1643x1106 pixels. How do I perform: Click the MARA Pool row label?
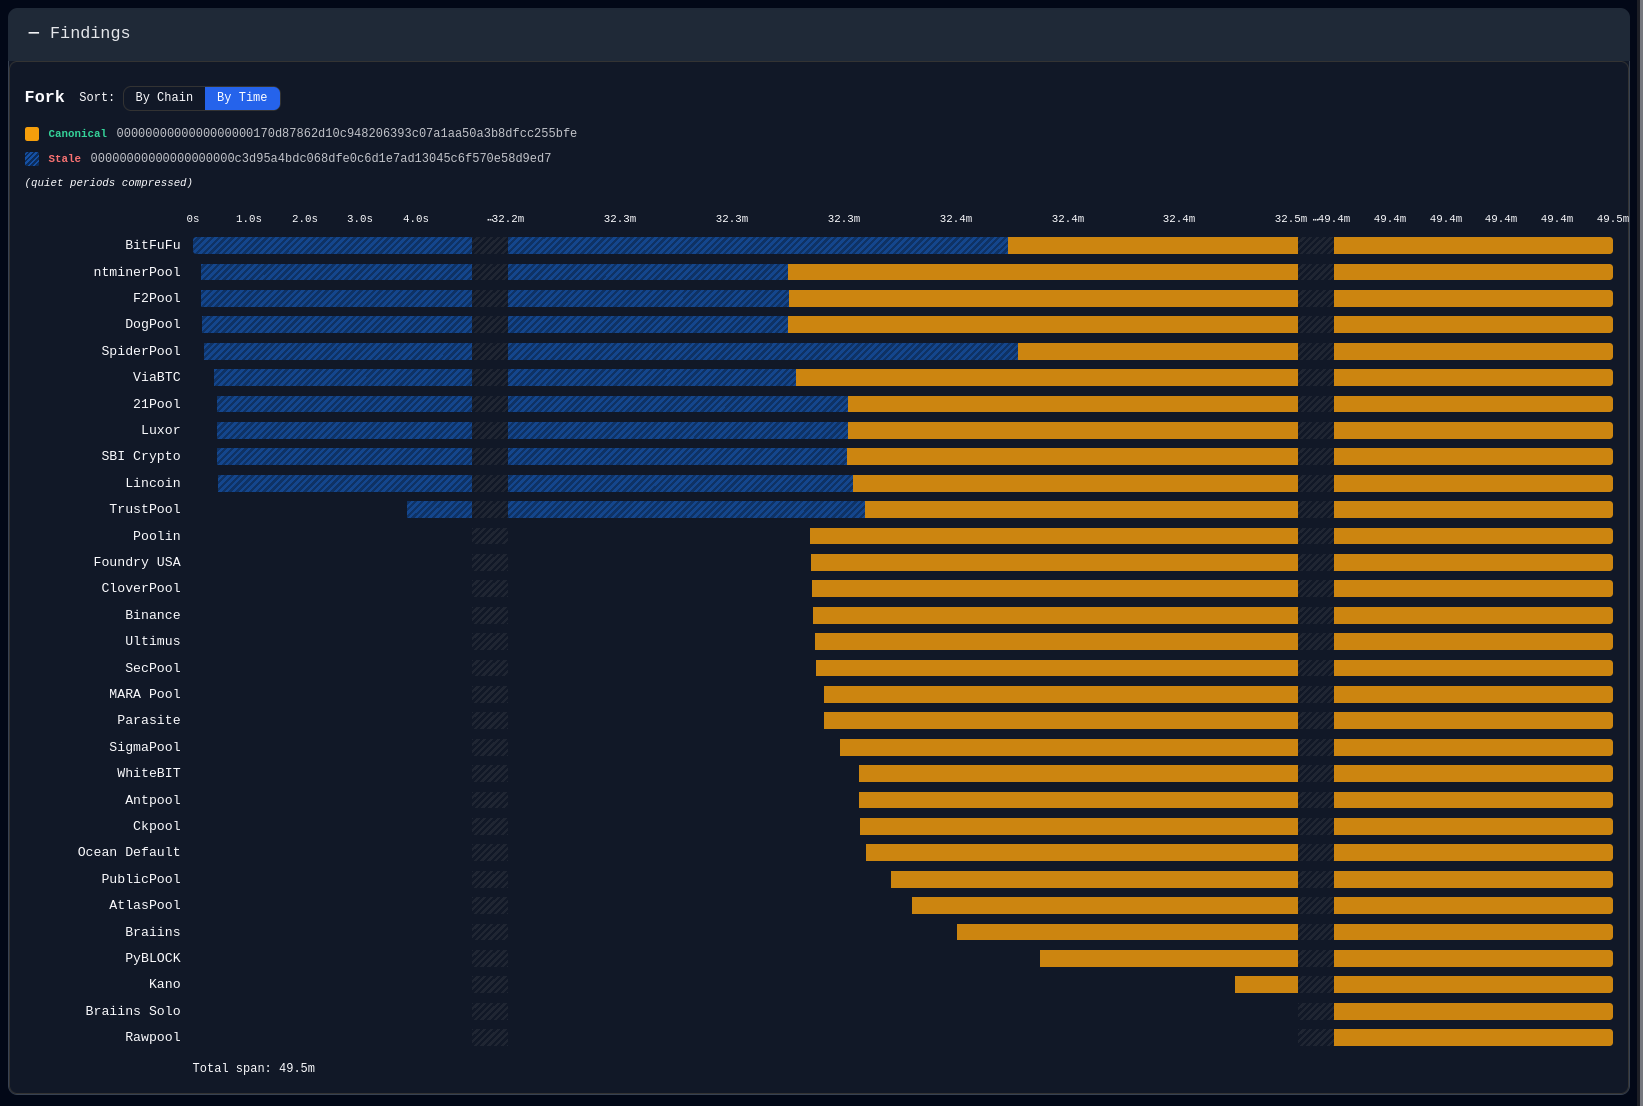click(145, 694)
